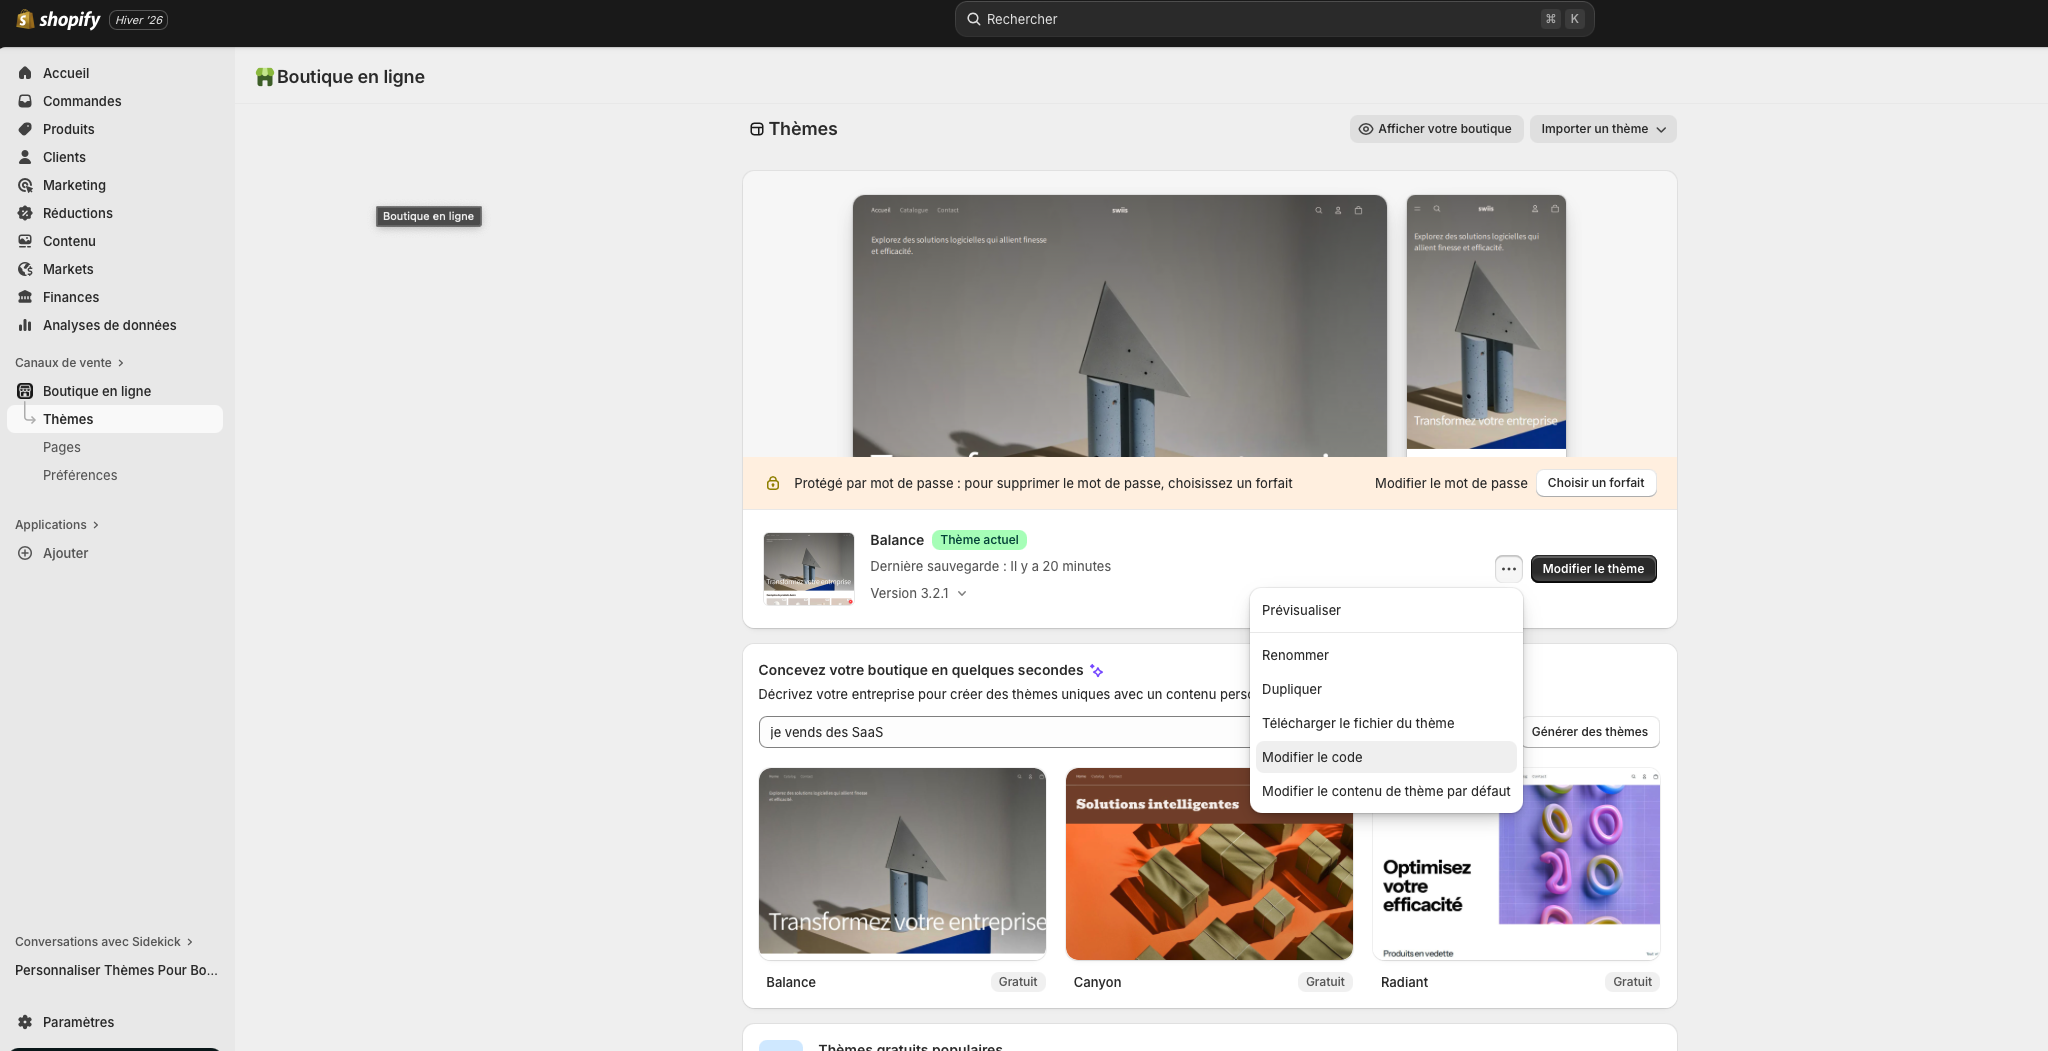The width and height of the screenshot is (2048, 1051).
Task: Open Pages under Boutique en ligne
Action: coord(61,447)
